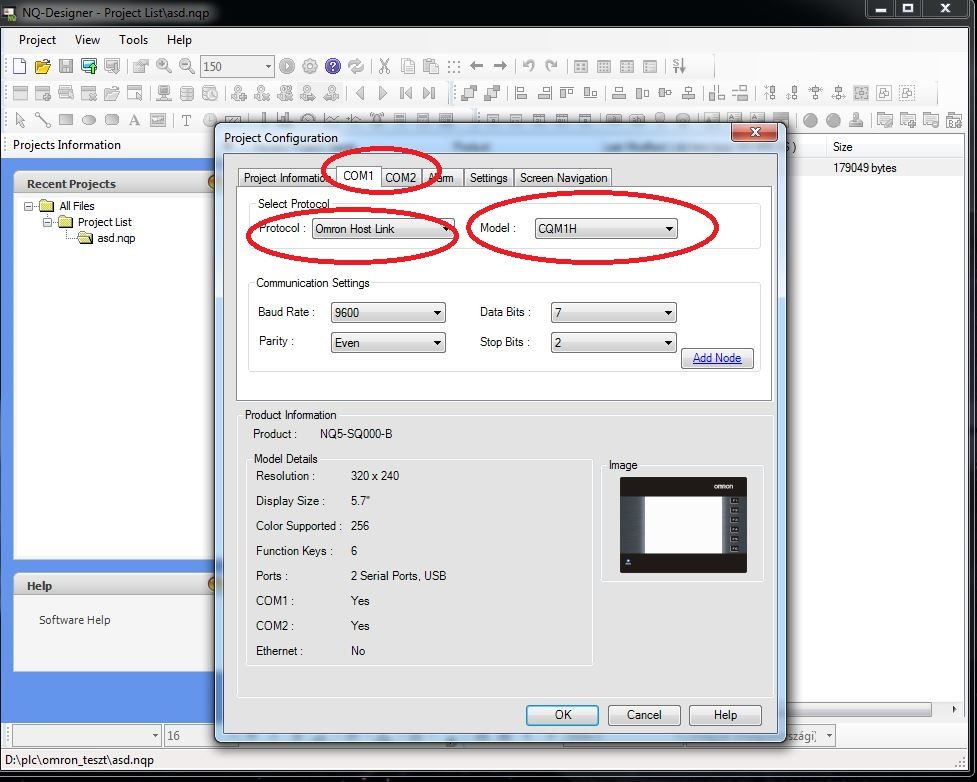Click the New project blank page icon

(x=20, y=66)
